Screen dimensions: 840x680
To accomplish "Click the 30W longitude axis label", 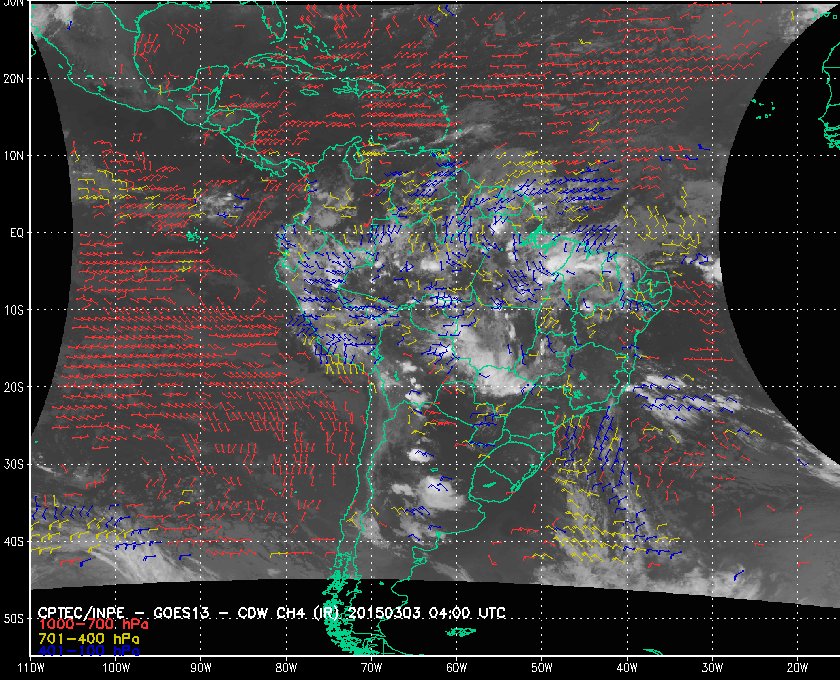I will (x=712, y=668).
